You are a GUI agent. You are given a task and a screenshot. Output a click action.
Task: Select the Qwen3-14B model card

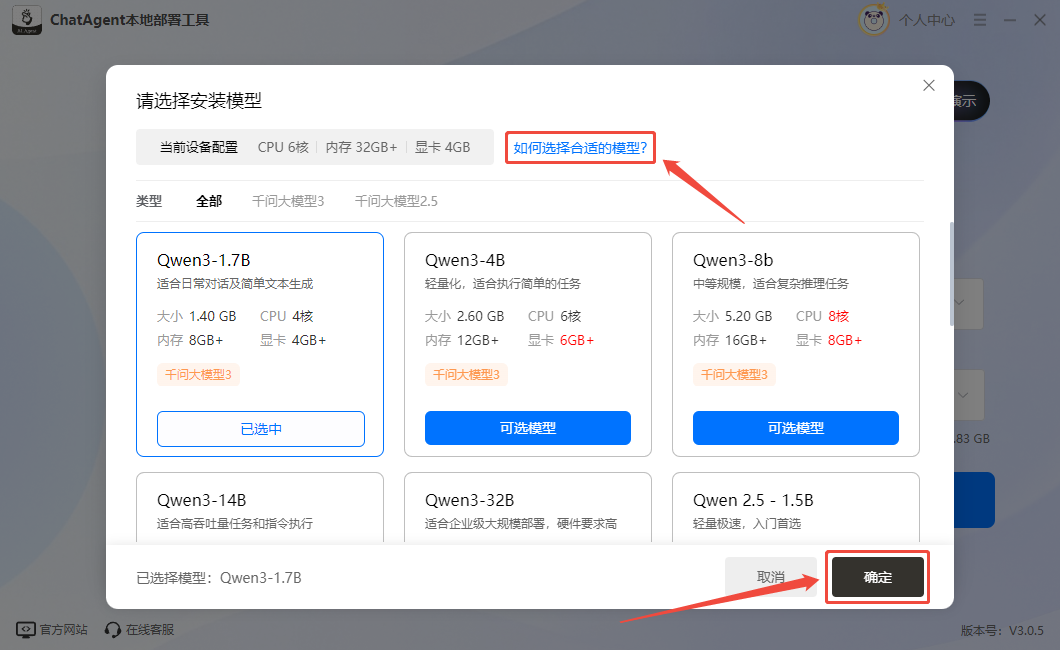(260, 508)
